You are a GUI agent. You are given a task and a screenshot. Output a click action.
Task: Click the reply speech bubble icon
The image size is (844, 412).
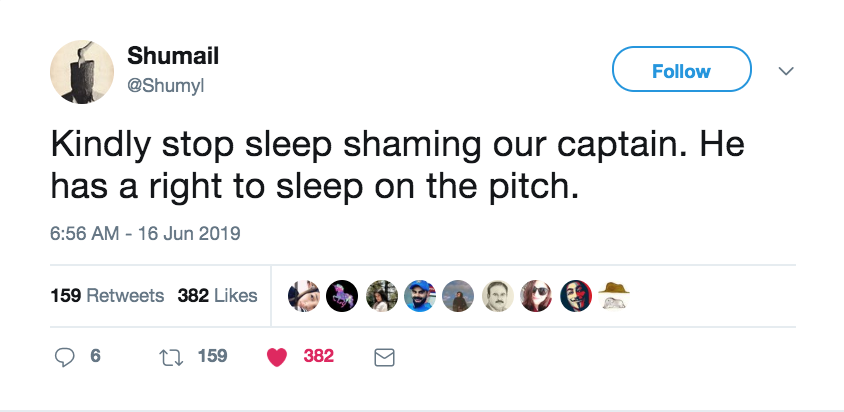tap(65, 356)
